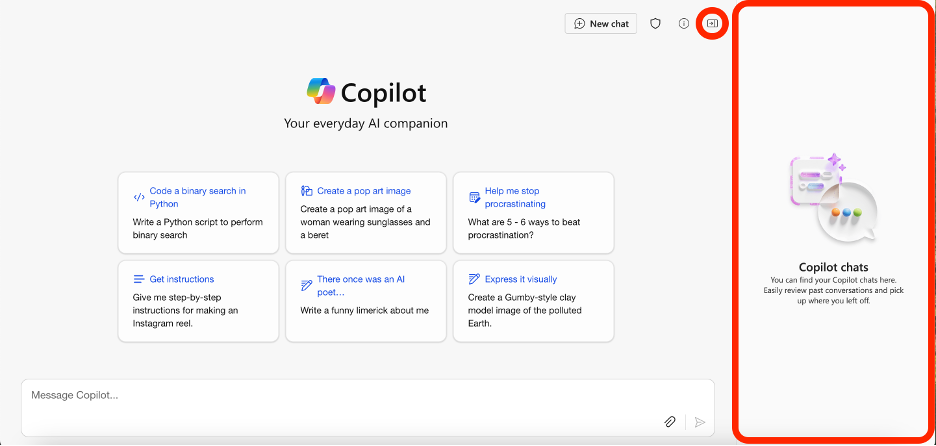The height and width of the screenshot is (446, 936).
Task: Select 'Code a binary search in Python' card
Action: (x=198, y=213)
